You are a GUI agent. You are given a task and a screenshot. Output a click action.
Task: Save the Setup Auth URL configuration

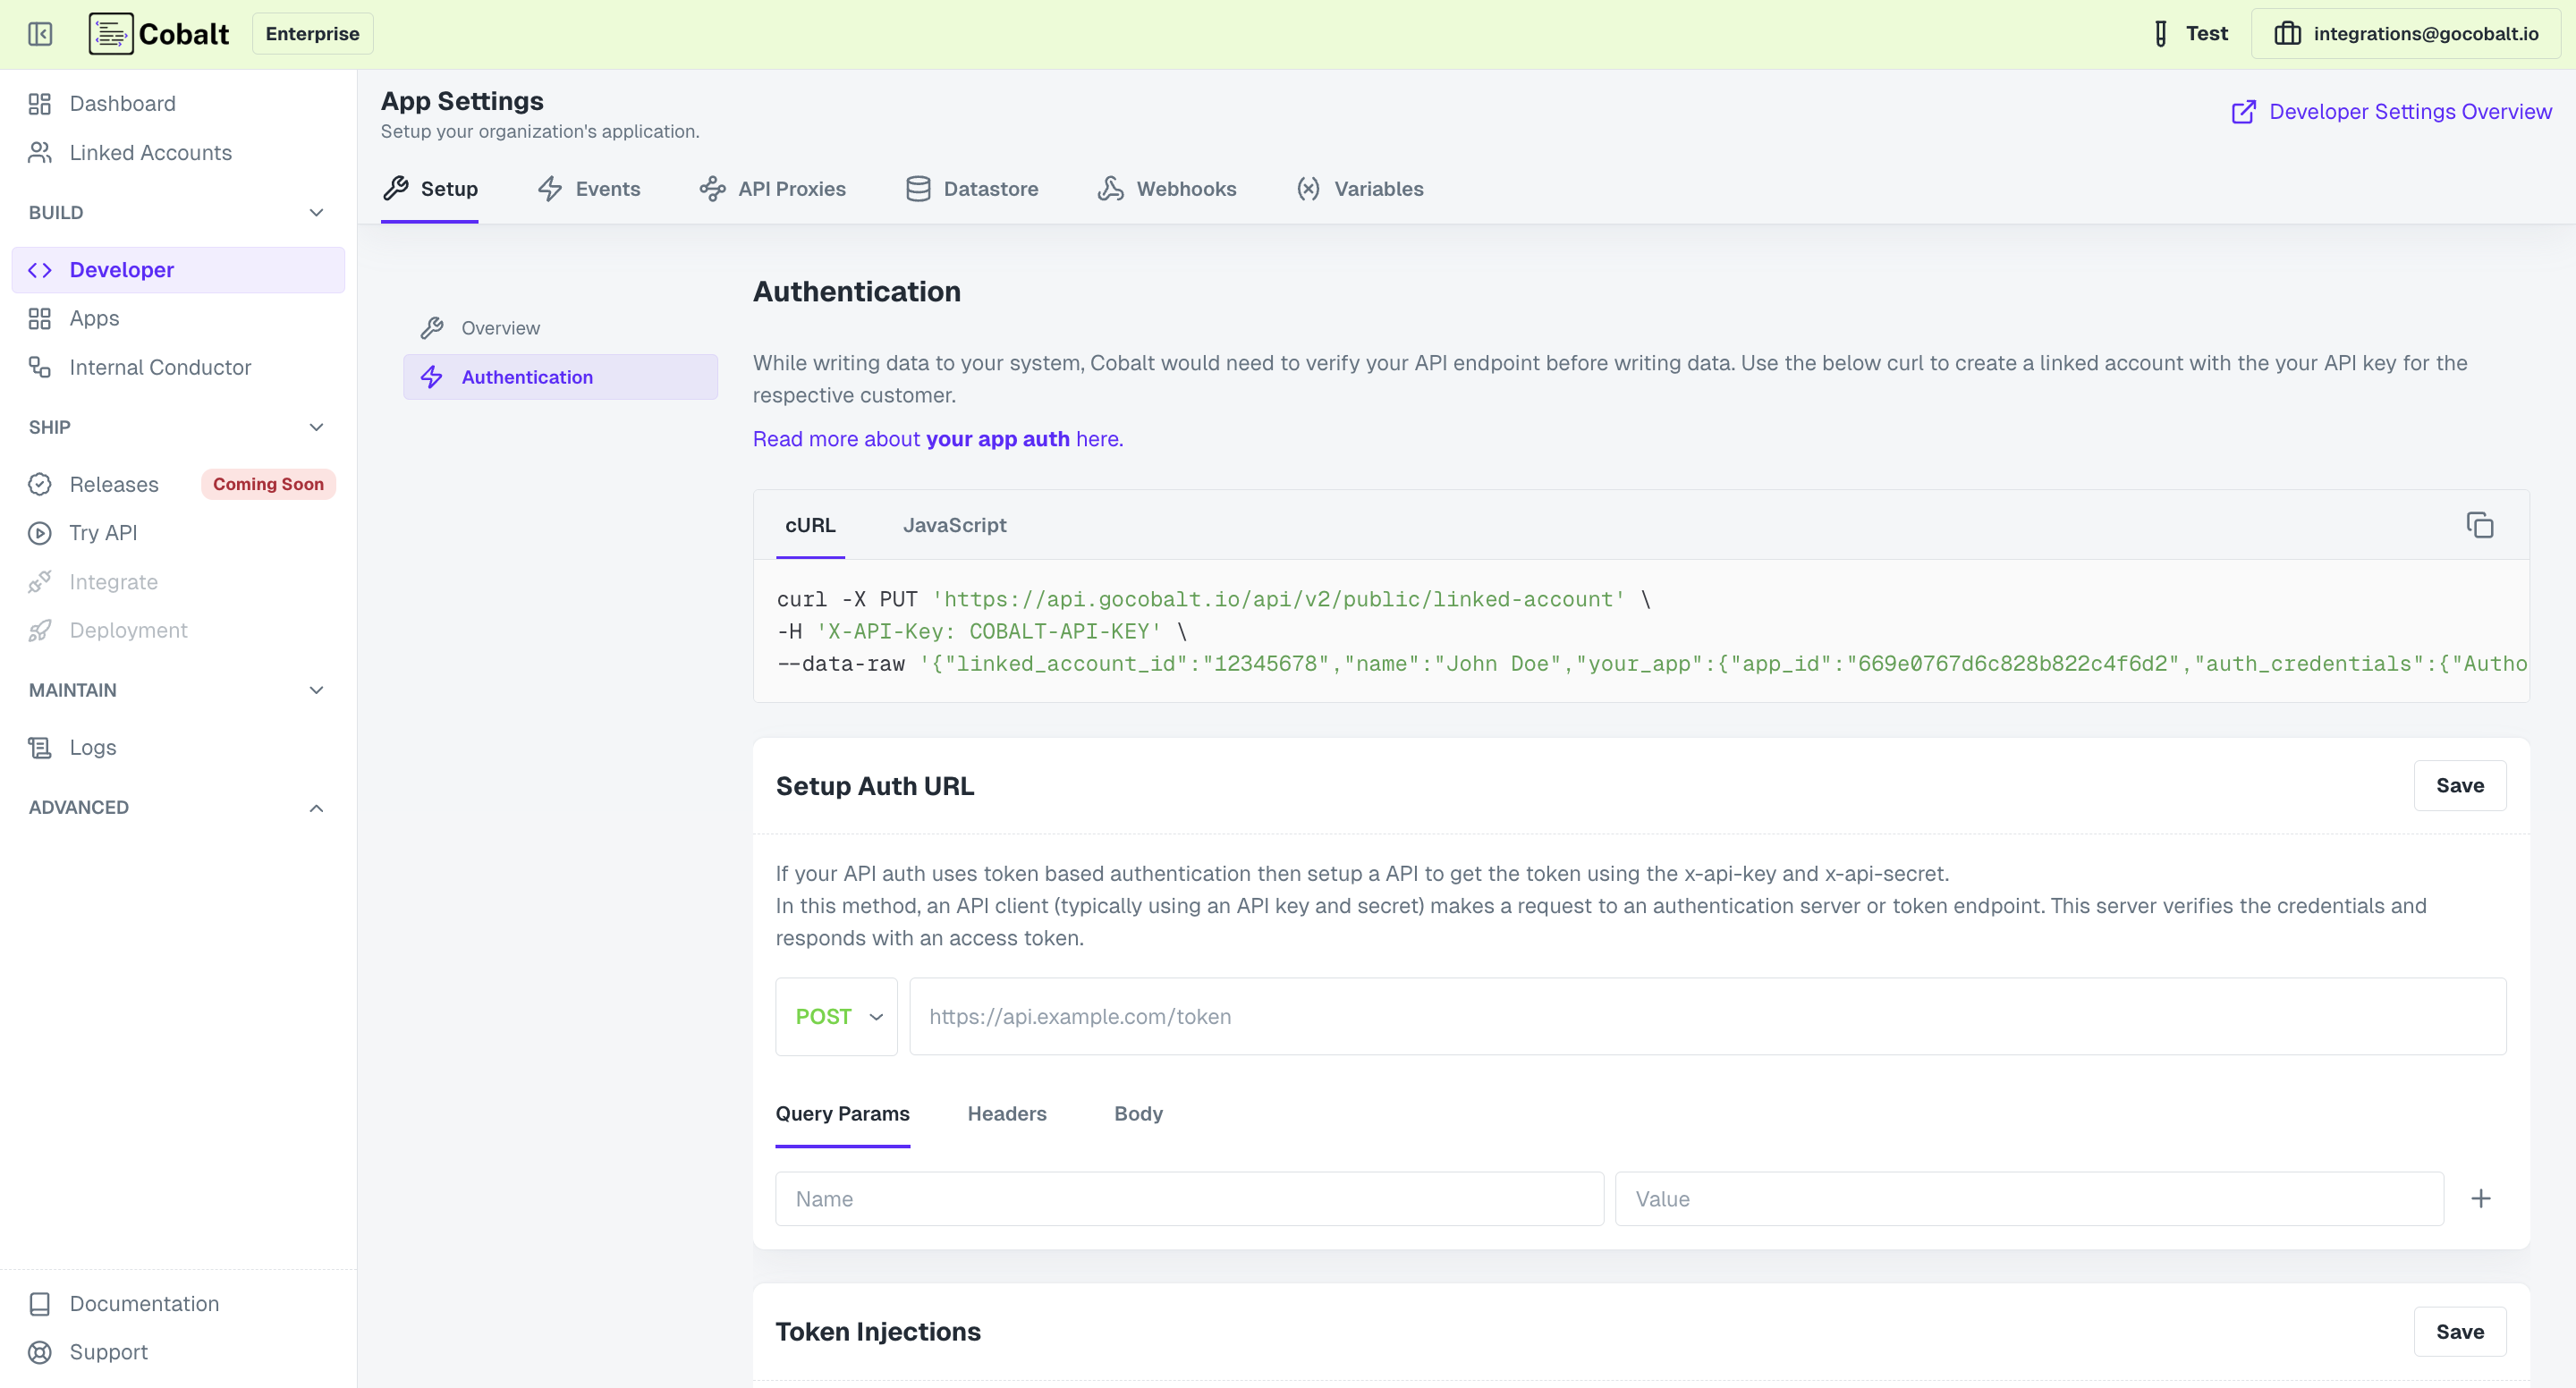point(2461,786)
